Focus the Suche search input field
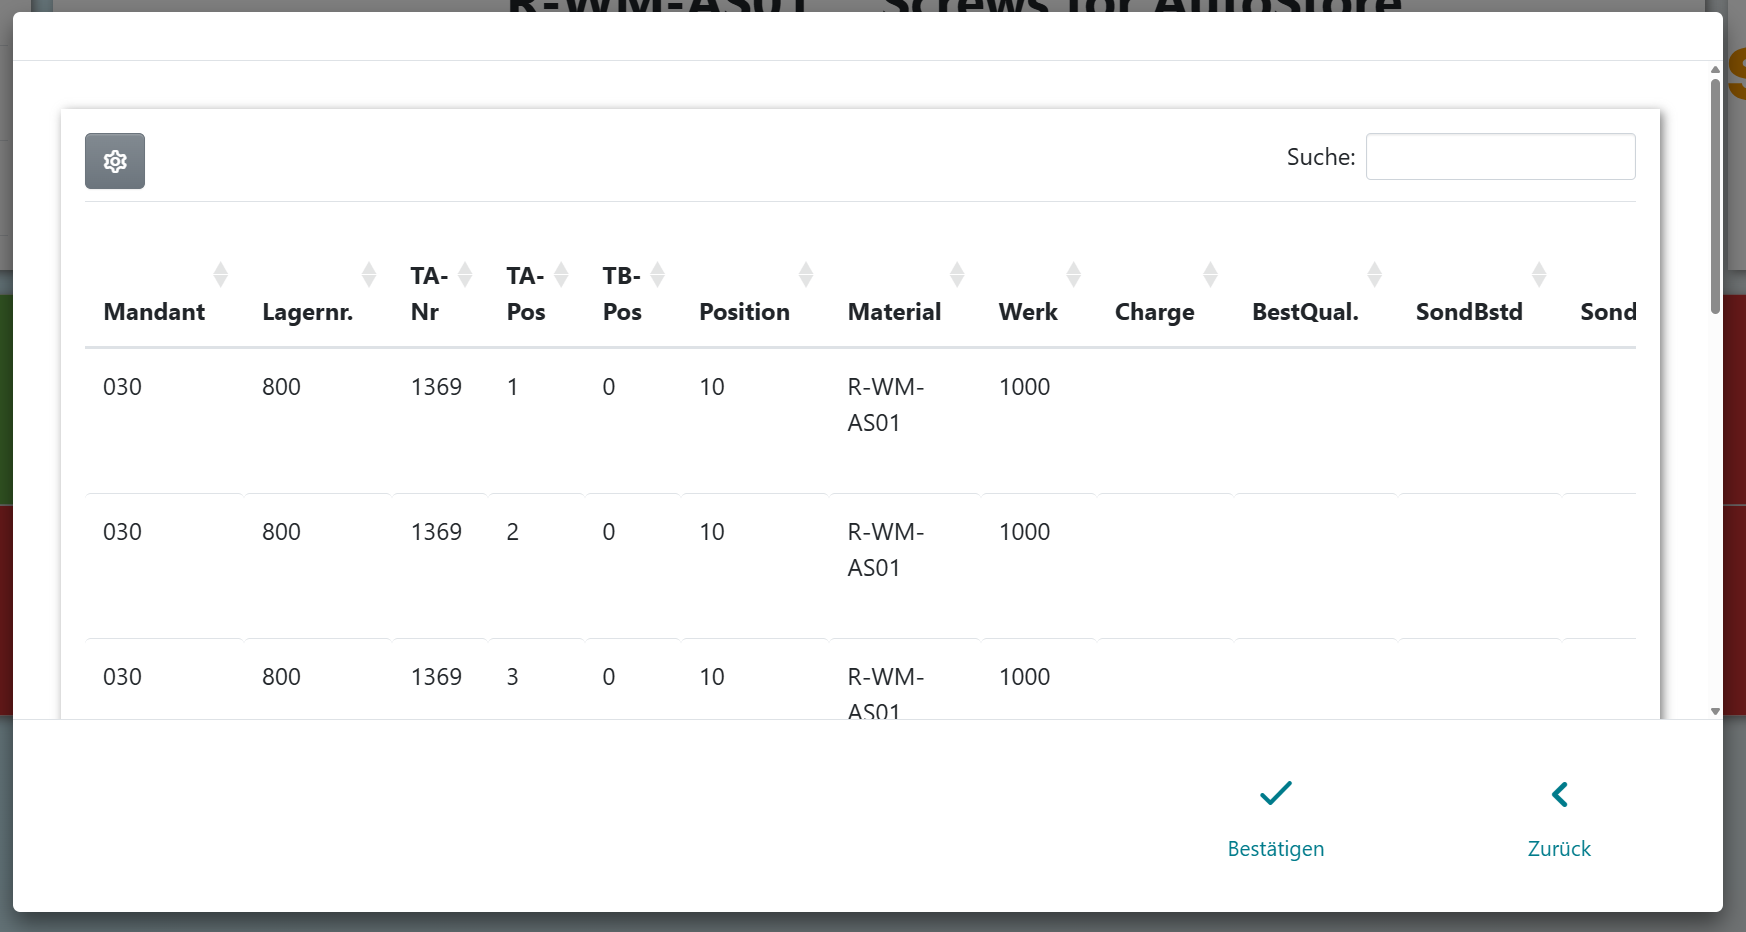Image resolution: width=1746 pixels, height=932 pixels. click(x=1500, y=157)
